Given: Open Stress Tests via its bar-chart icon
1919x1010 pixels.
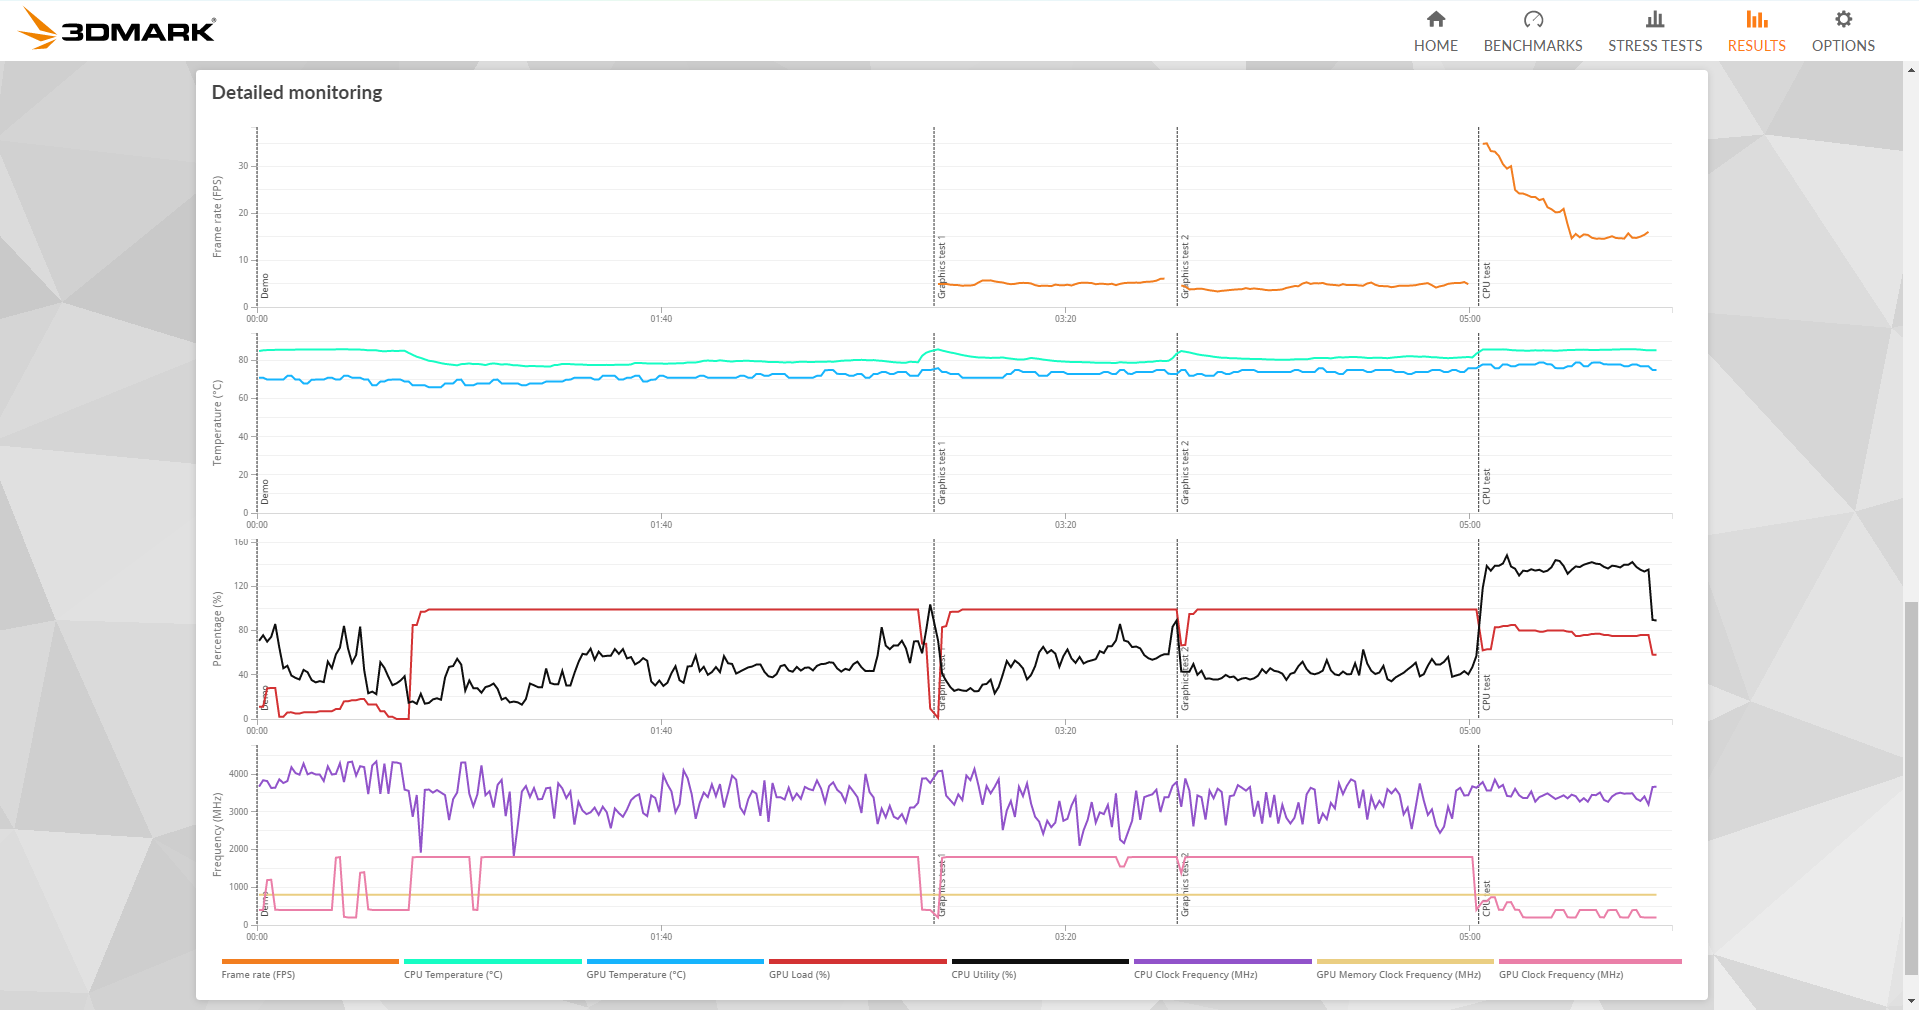Looking at the screenshot, I should [1654, 19].
